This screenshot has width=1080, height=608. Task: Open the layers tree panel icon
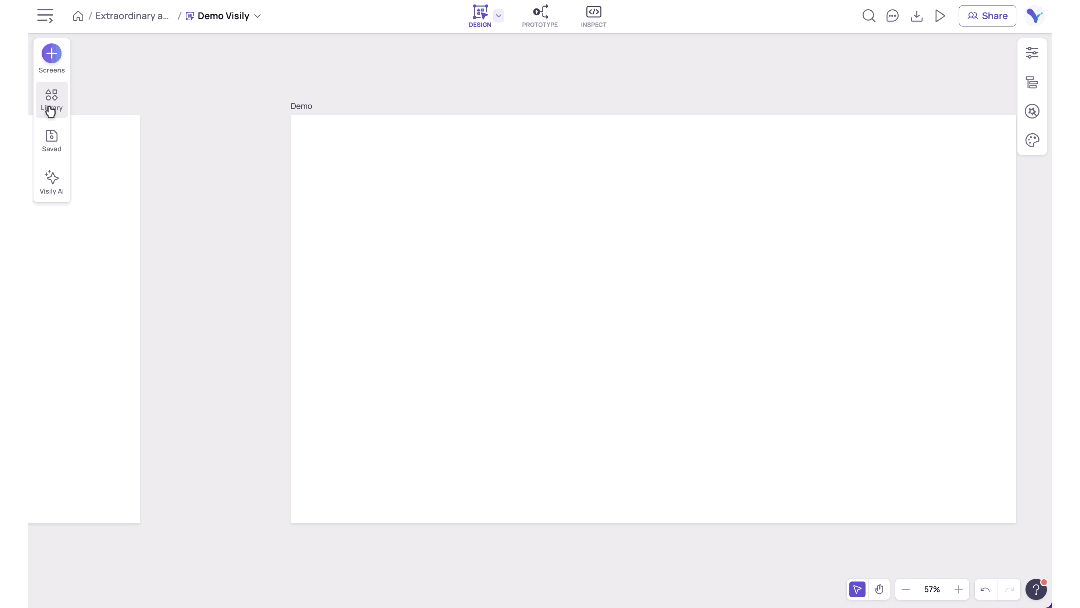(1032, 82)
